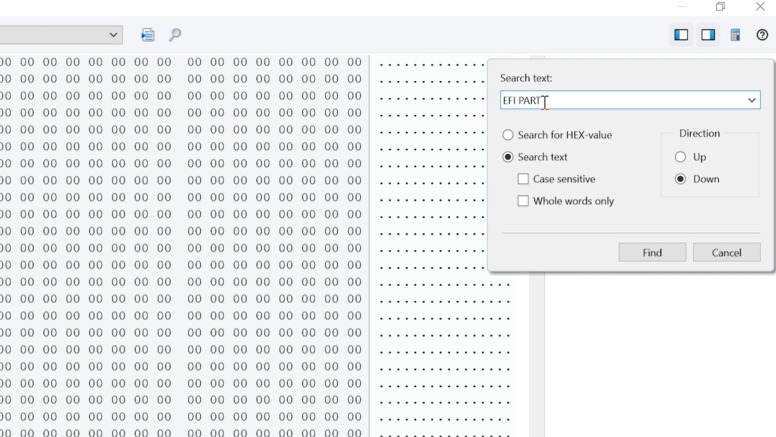Open the go-to sector toolbar icon
The width and height of the screenshot is (776, 437).
(147, 35)
